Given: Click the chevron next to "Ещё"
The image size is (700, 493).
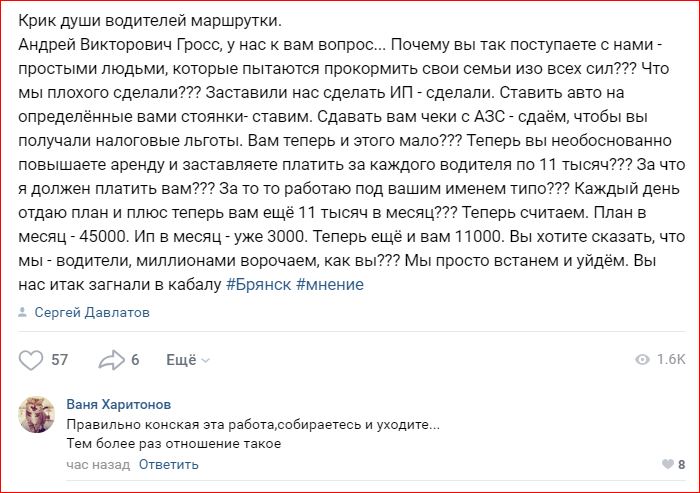Looking at the screenshot, I should [206, 361].
